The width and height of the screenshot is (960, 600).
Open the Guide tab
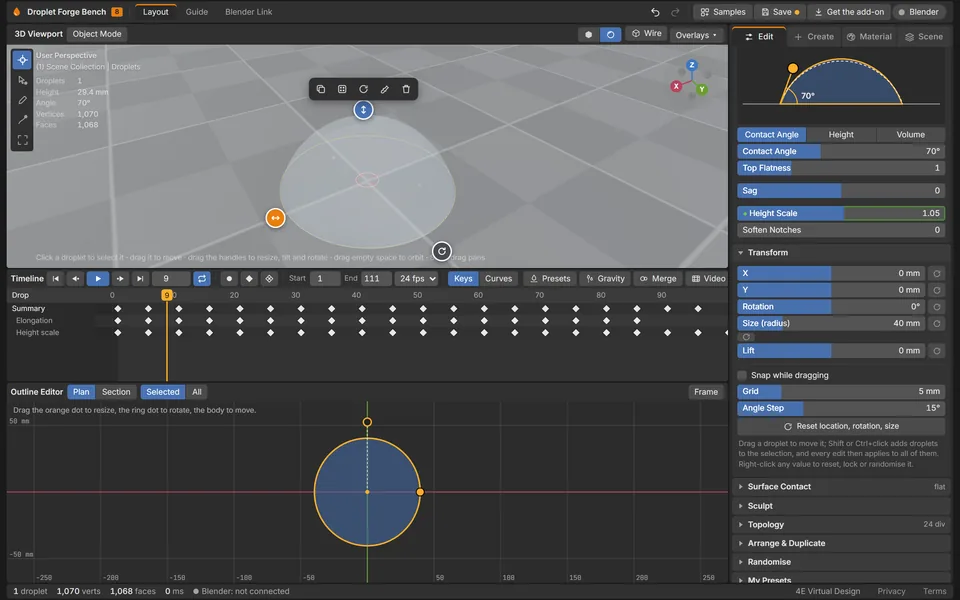pyautogui.click(x=197, y=12)
